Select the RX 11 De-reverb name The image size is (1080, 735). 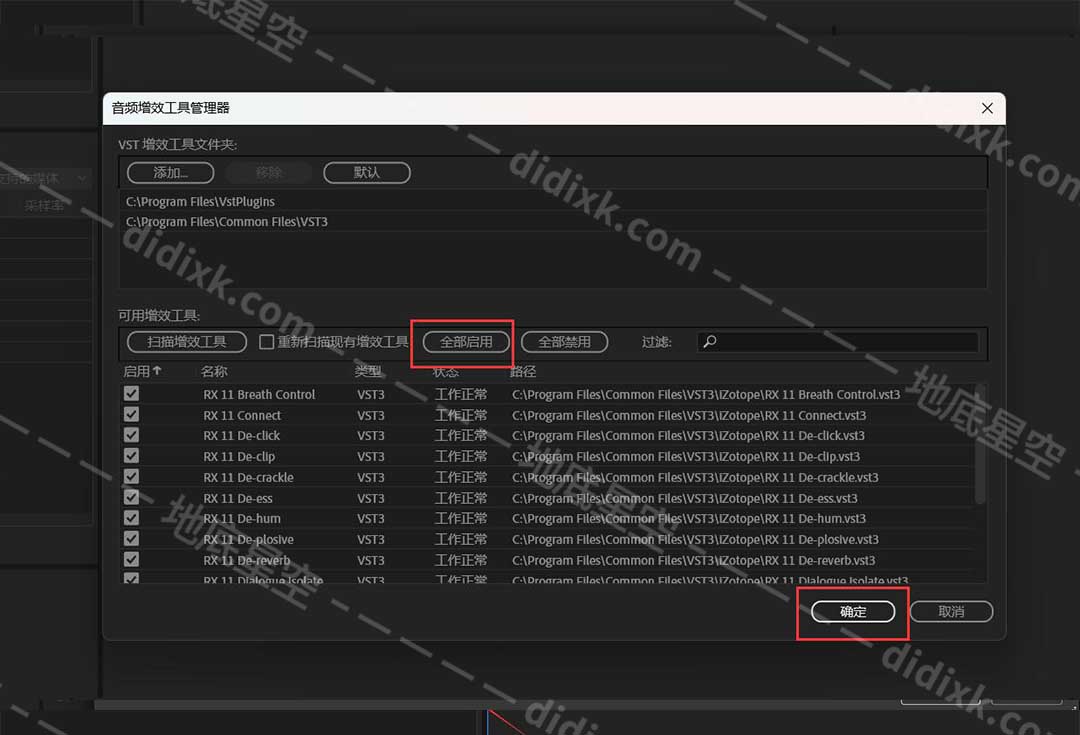(247, 560)
